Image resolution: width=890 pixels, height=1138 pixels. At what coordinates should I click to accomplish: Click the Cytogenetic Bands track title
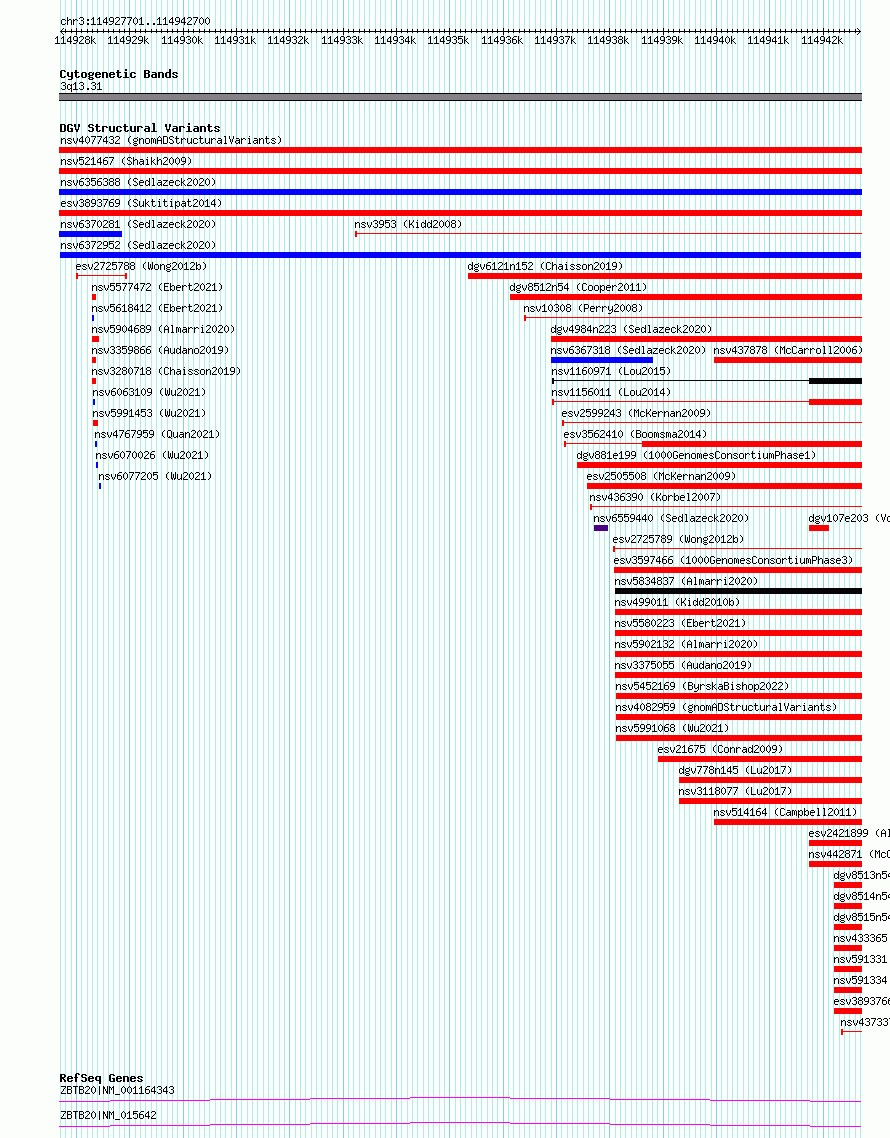click(118, 74)
